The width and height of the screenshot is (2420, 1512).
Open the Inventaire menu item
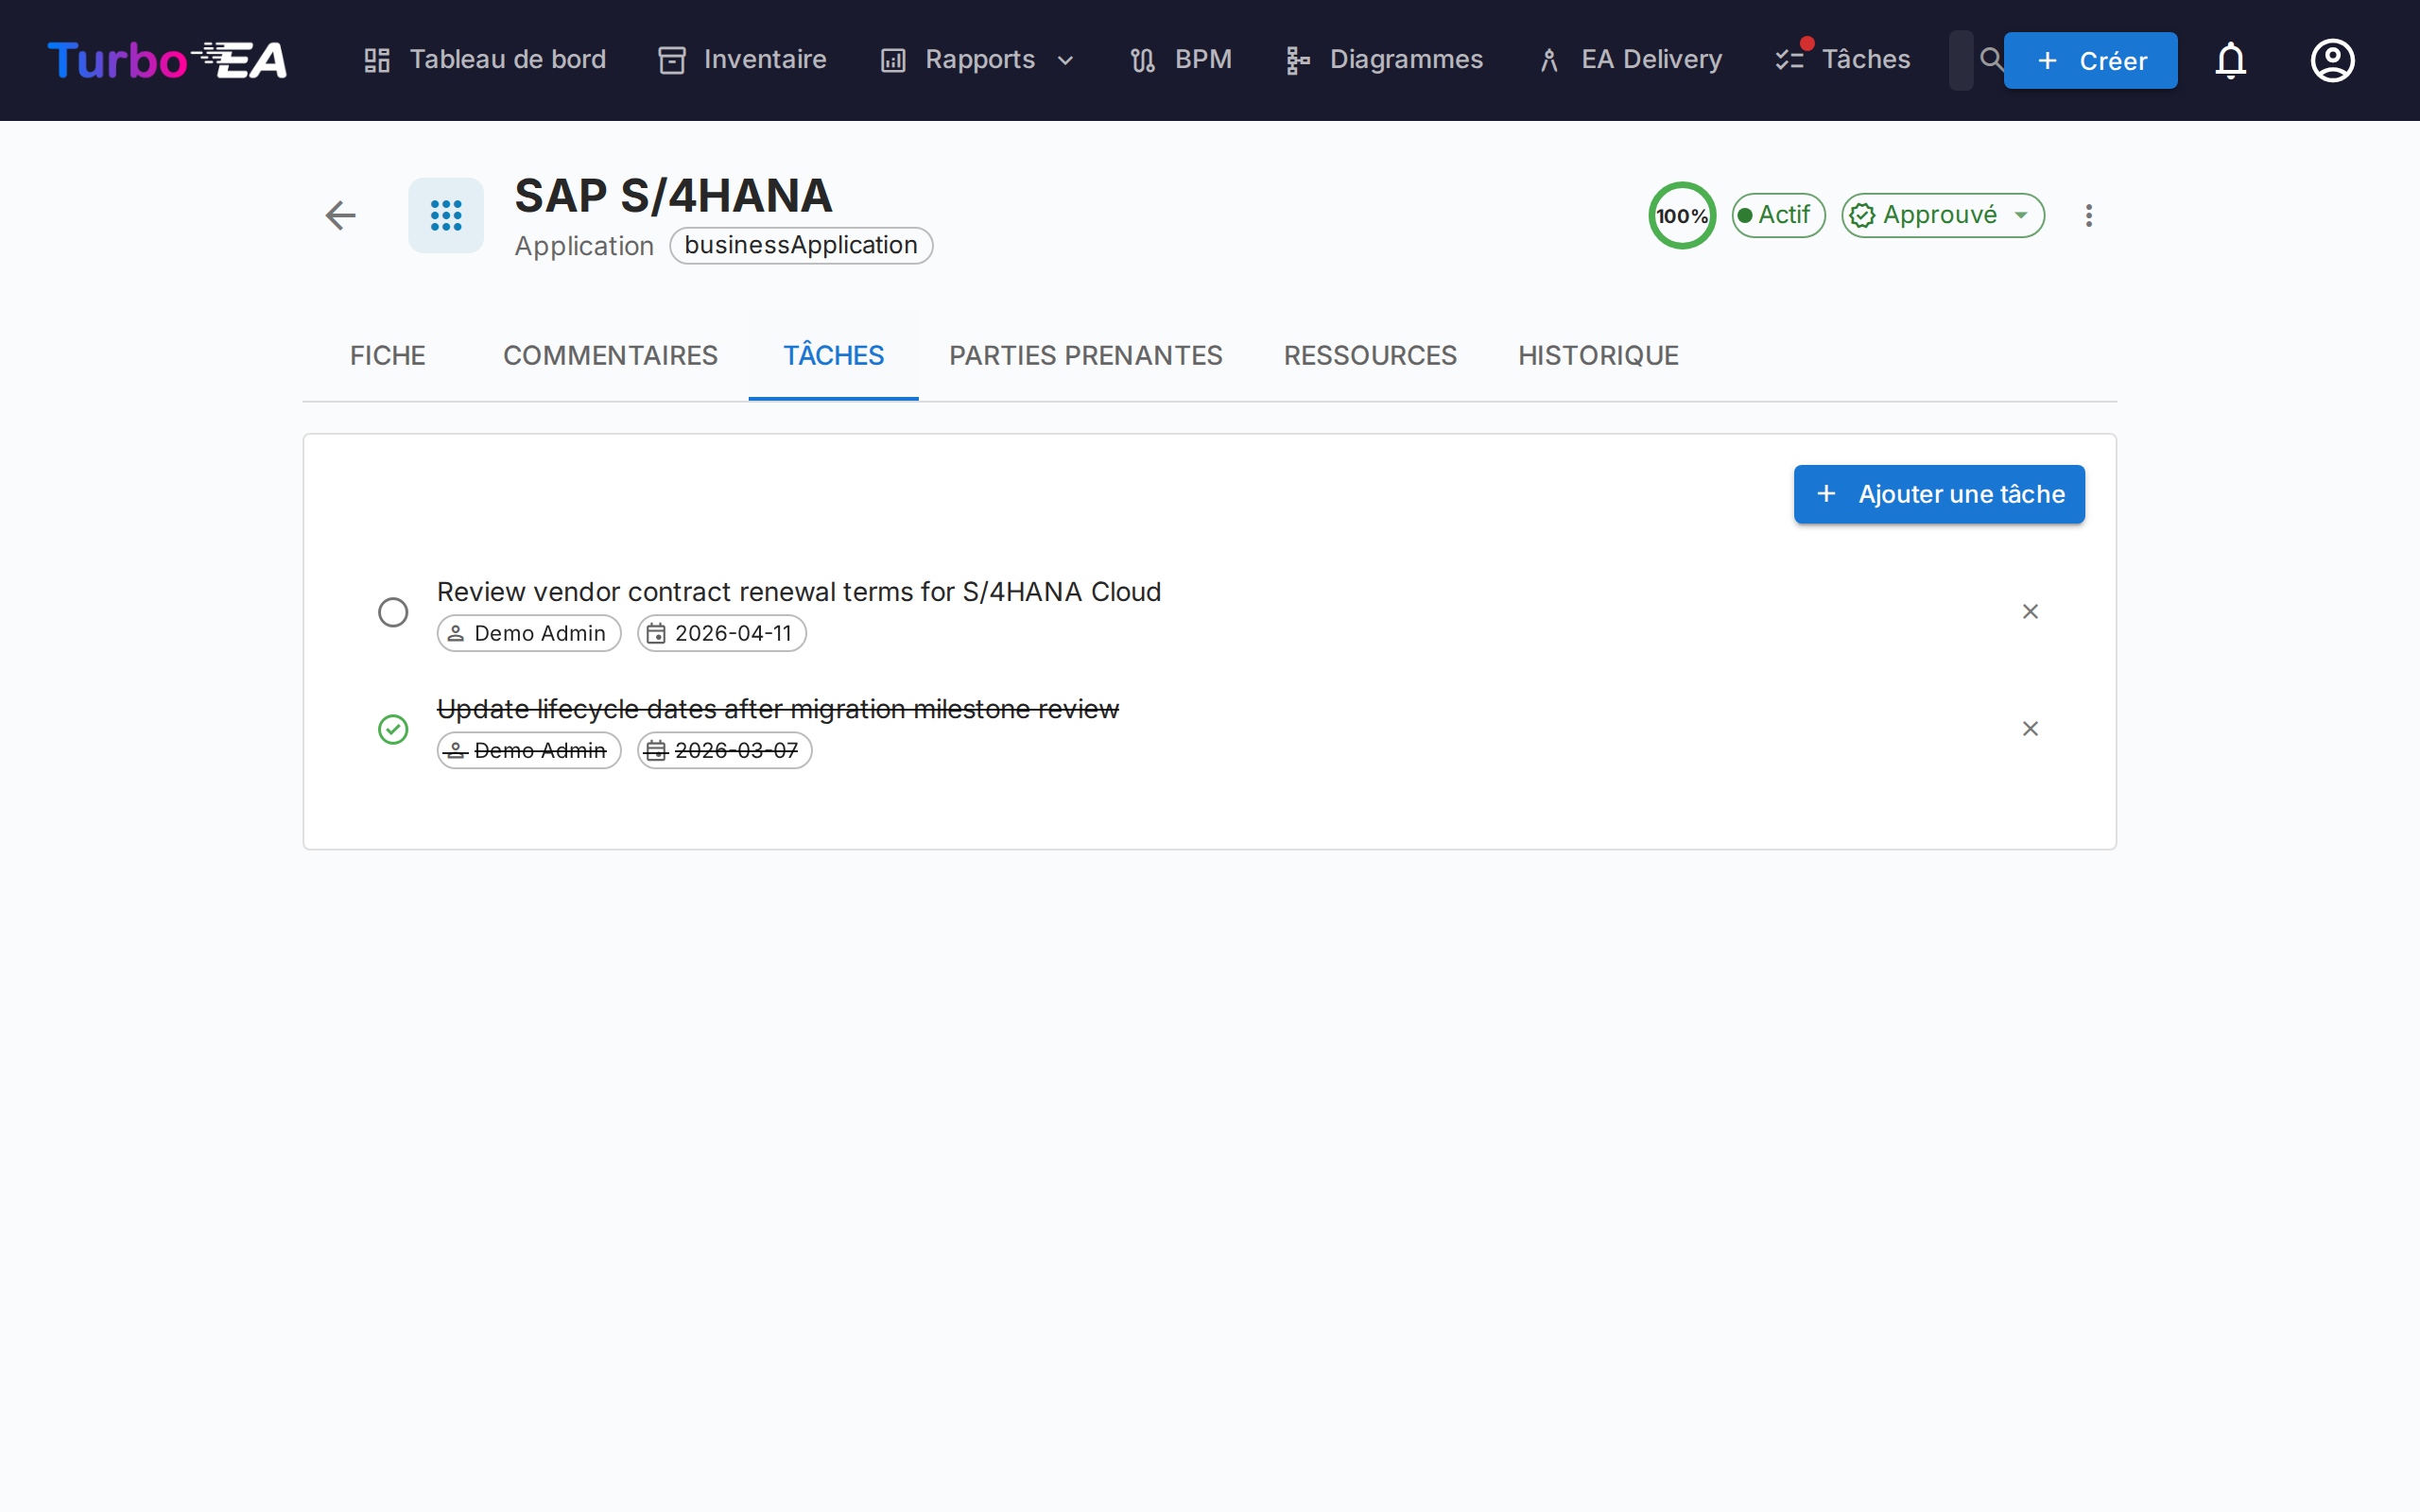click(x=742, y=60)
